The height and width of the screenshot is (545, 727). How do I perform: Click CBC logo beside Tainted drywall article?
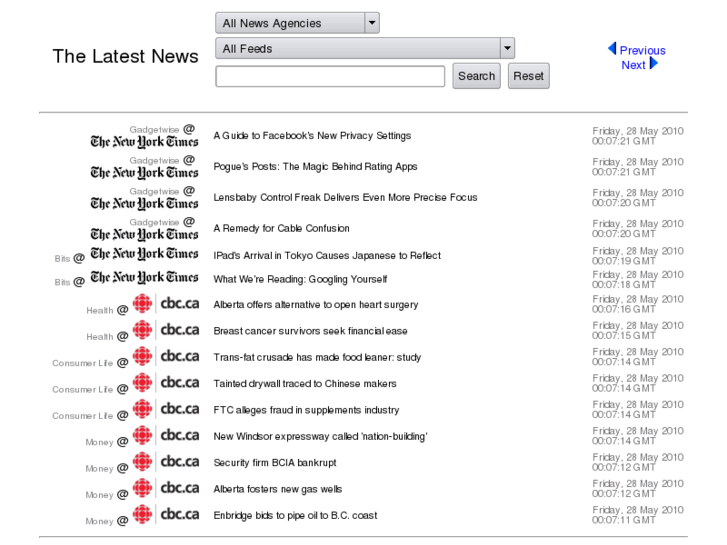[x=166, y=383]
